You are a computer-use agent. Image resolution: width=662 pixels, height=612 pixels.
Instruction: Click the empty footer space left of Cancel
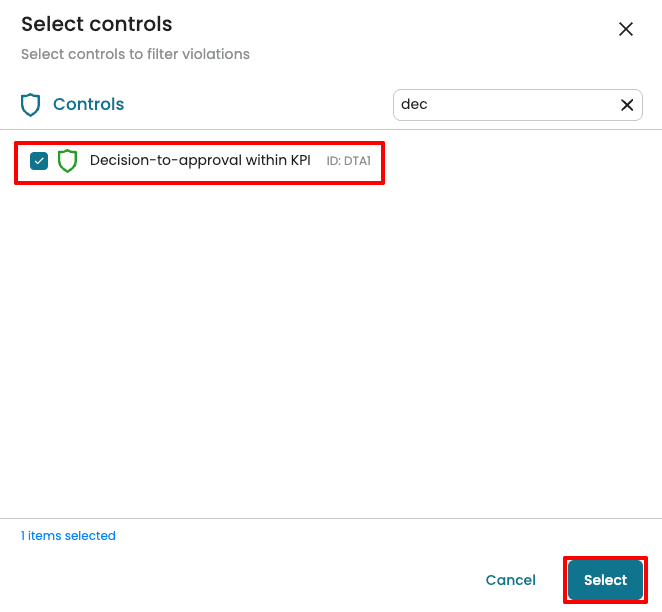click(250, 580)
